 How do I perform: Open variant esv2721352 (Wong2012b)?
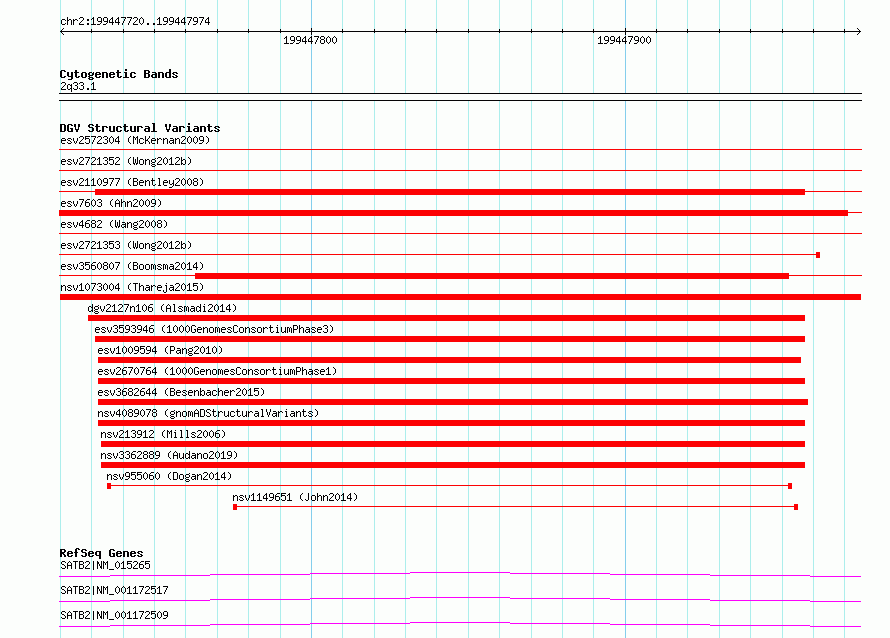[x=126, y=161]
